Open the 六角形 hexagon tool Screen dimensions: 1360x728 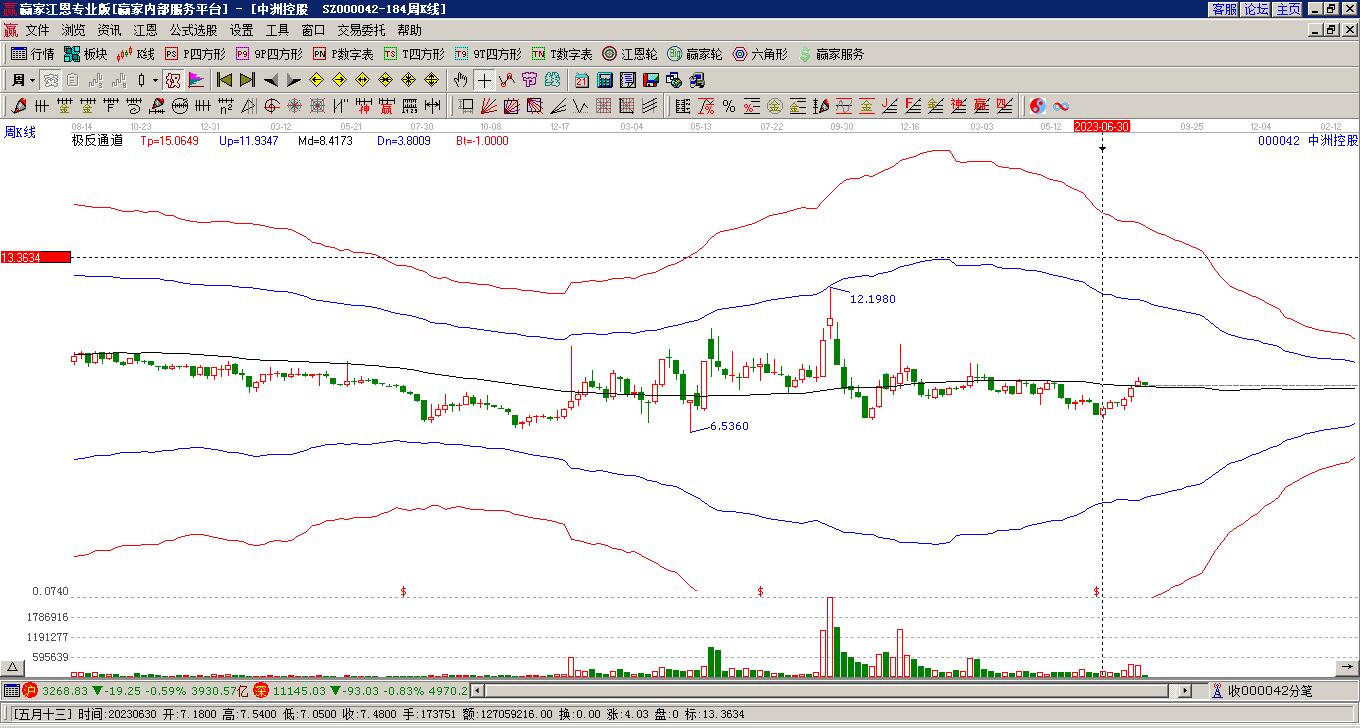[x=760, y=54]
